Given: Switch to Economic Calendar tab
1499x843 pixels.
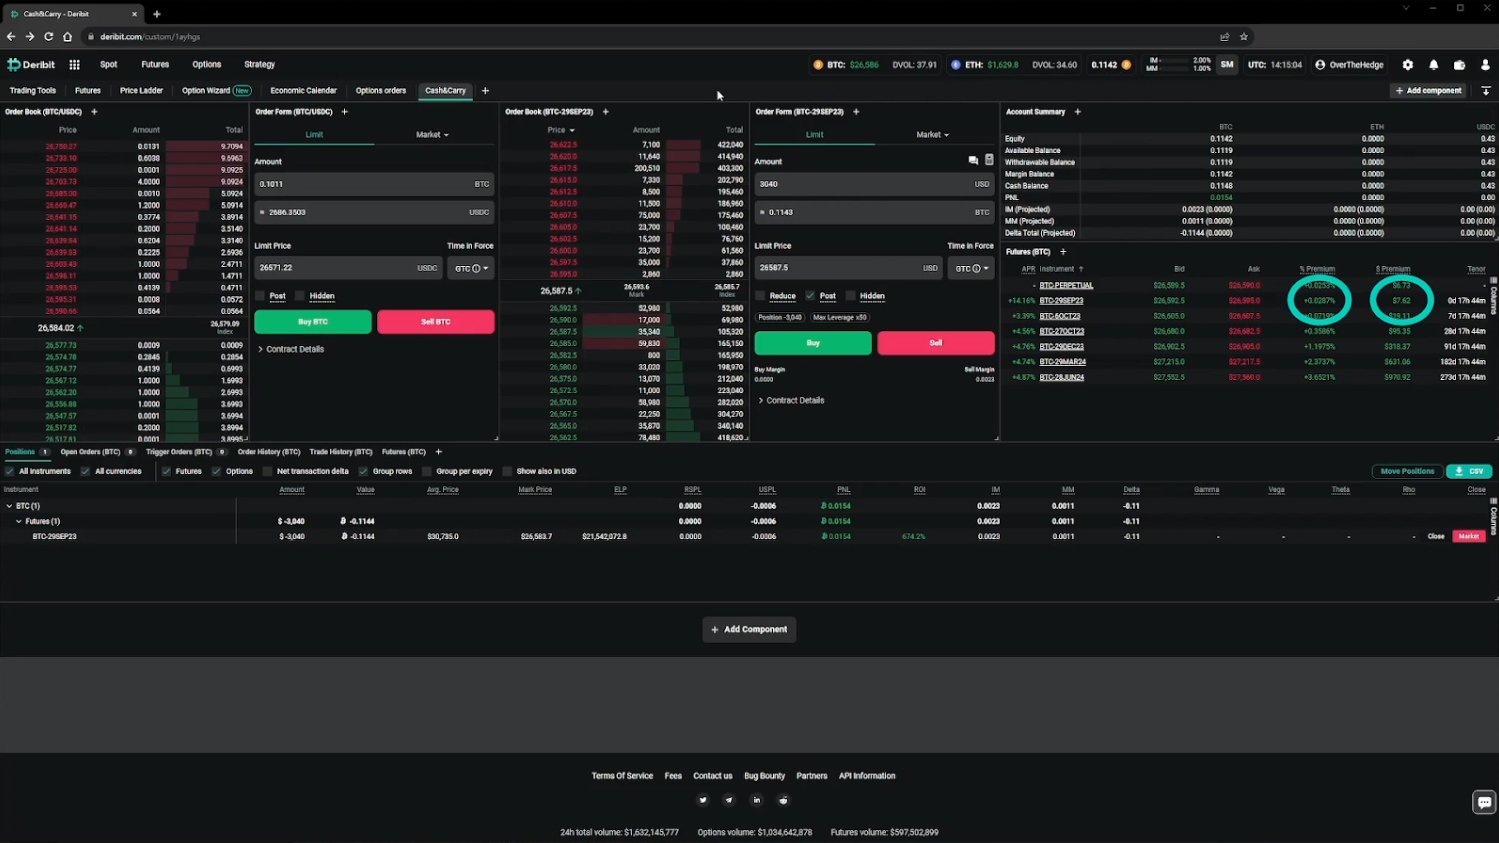Looking at the screenshot, I should click(x=304, y=91).
